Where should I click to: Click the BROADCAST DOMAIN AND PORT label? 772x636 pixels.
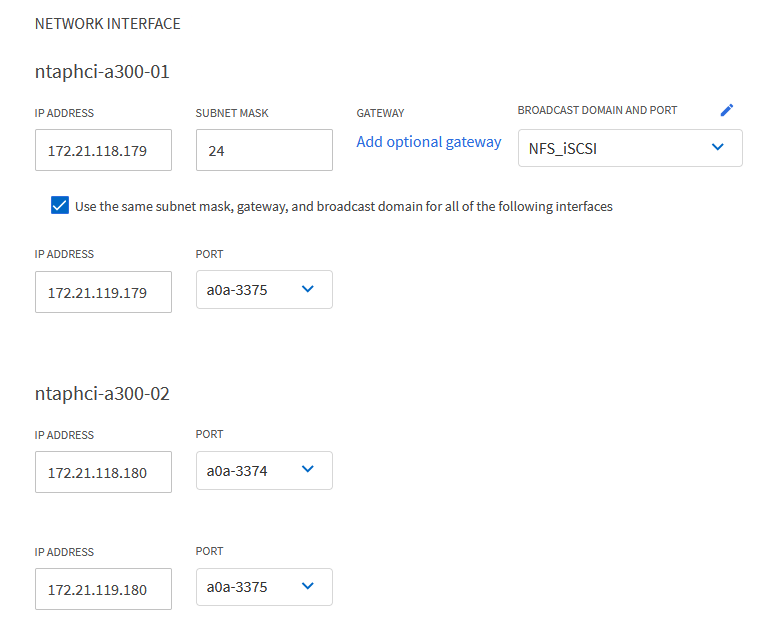pos(597,111)
